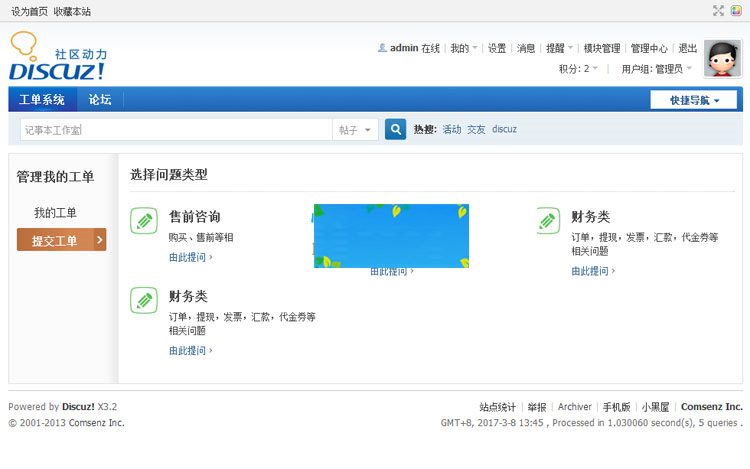Screen dimensions: 750x469
Task: Click the 退出 logout link
Action: pyautogui.click(x=688, y=48)
